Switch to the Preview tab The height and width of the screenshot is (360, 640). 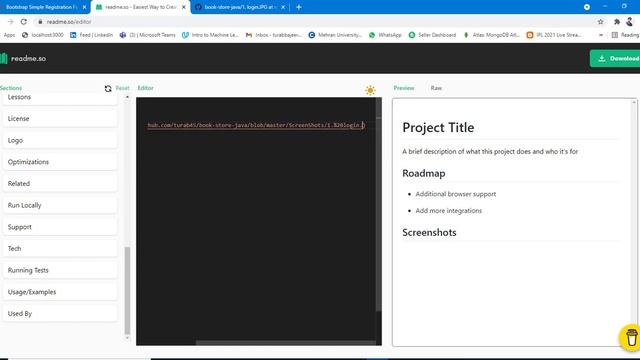404,88
